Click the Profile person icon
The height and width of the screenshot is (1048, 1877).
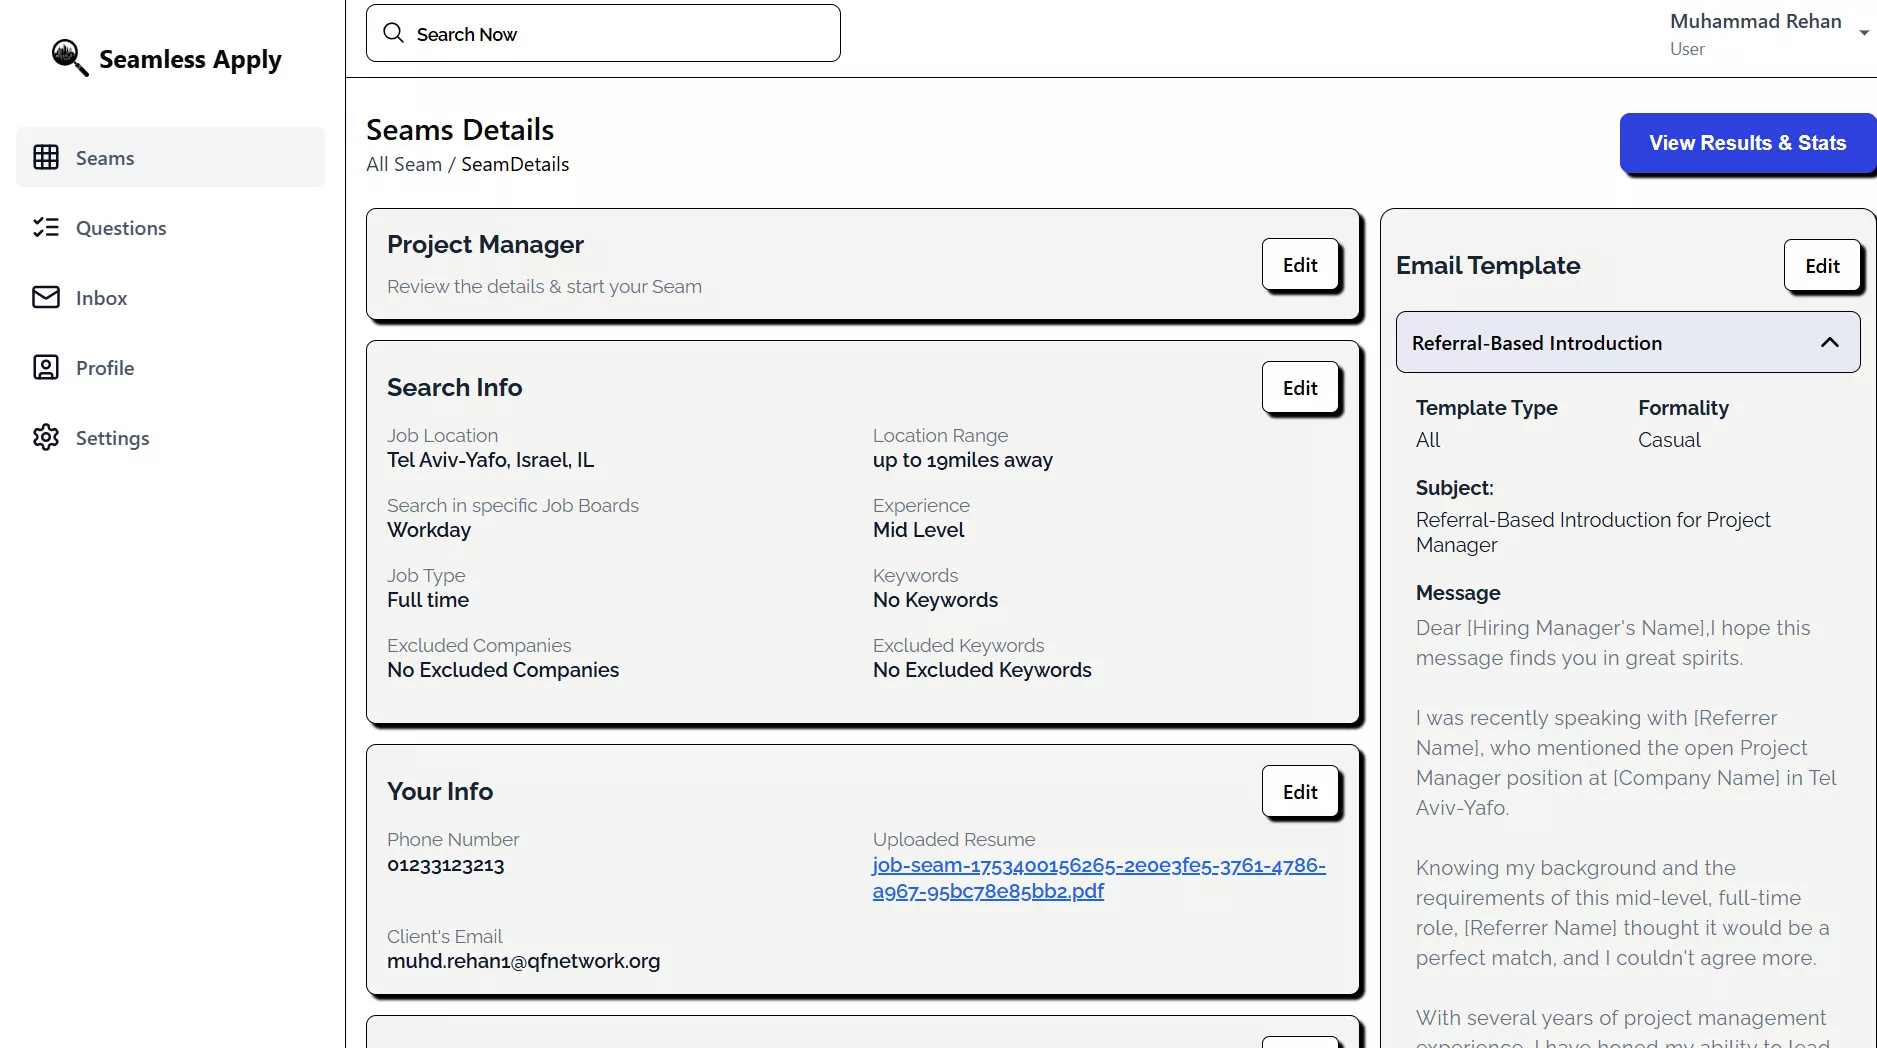[46, 367]
